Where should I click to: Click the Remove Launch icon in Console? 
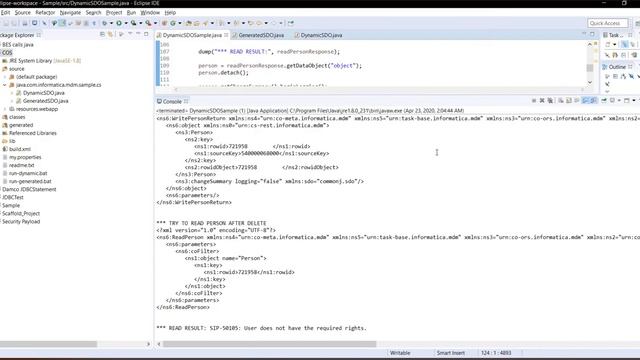(542, 100)
